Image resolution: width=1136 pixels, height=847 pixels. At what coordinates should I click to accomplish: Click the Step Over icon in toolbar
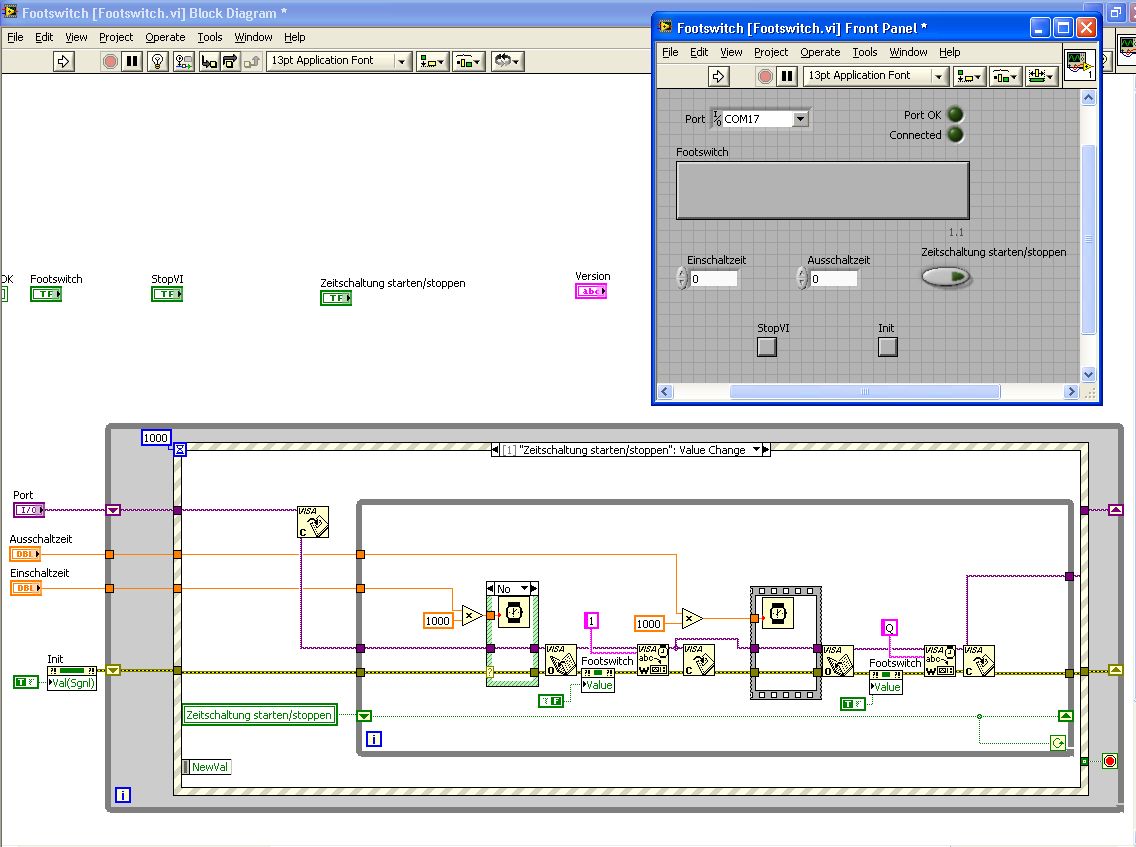point(230,61)
